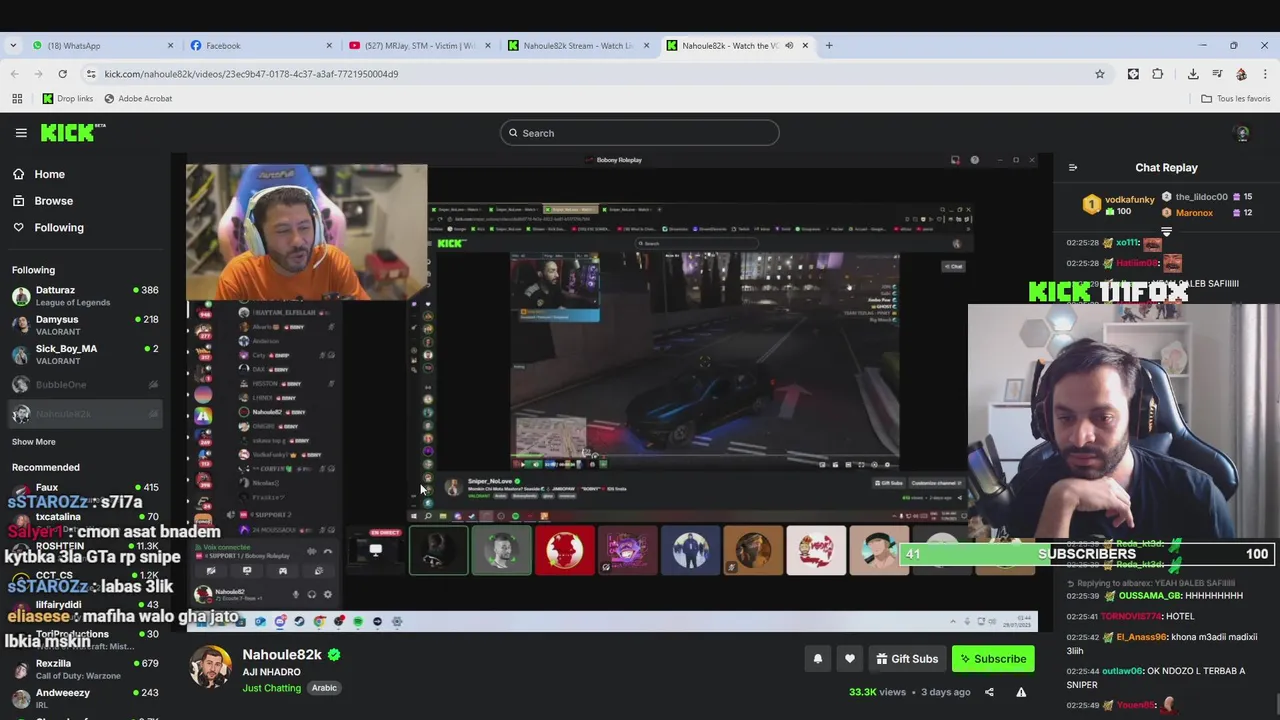Go back in browser history

click(x=14, y=74)
